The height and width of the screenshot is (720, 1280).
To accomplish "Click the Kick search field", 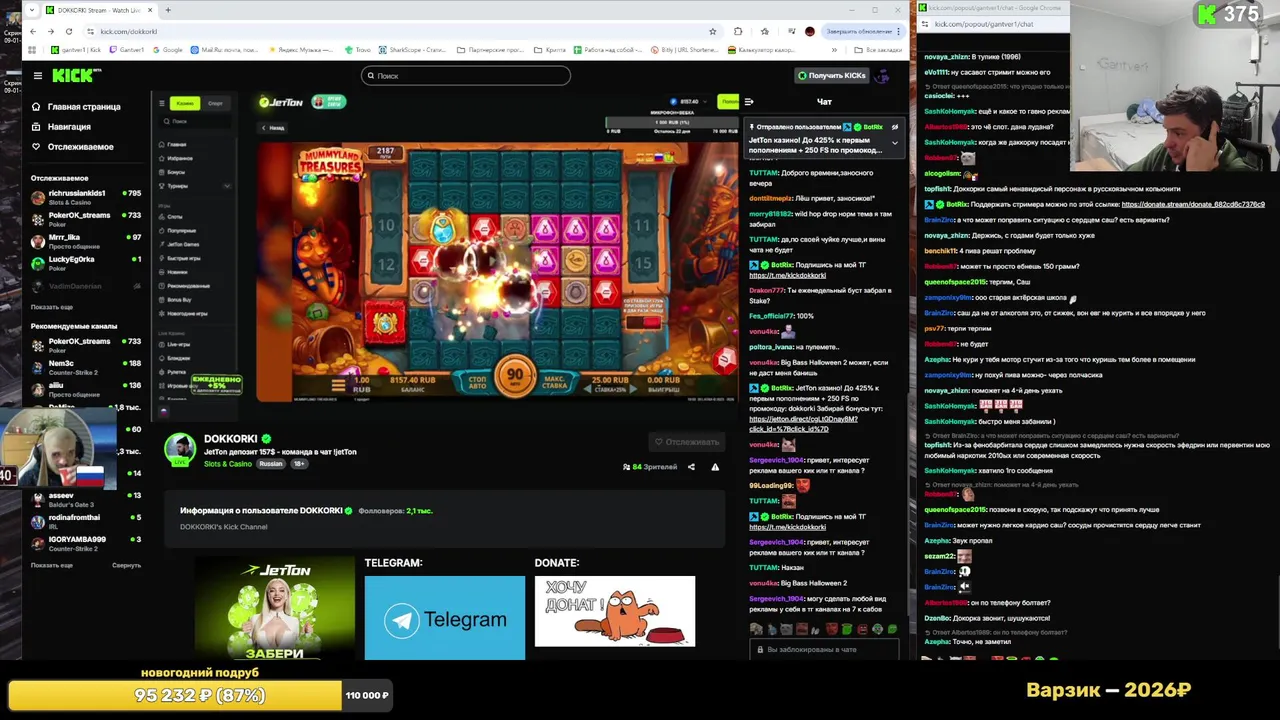I will (466, 75).
